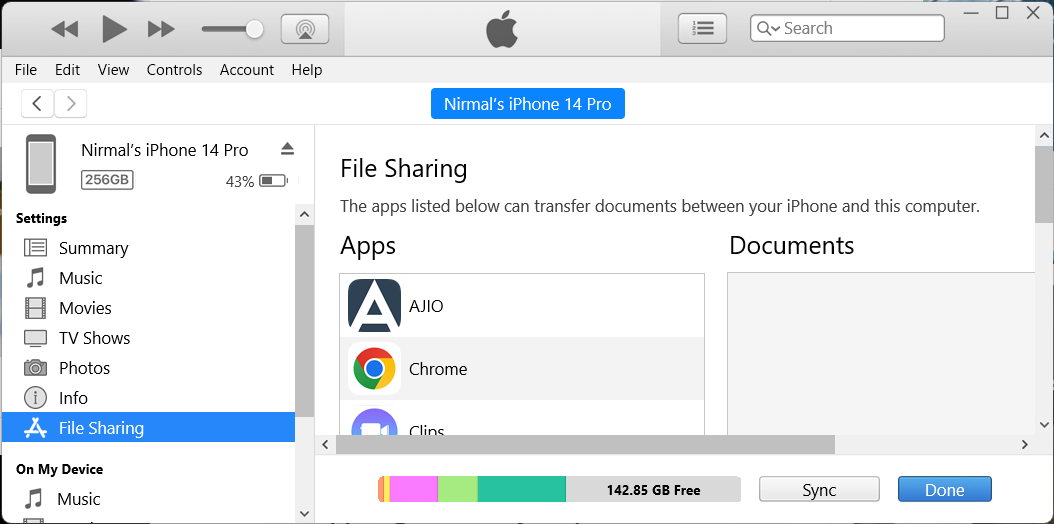Click the File Sharing app-store icon
The image size is (1054, 524).
point(36,427)
